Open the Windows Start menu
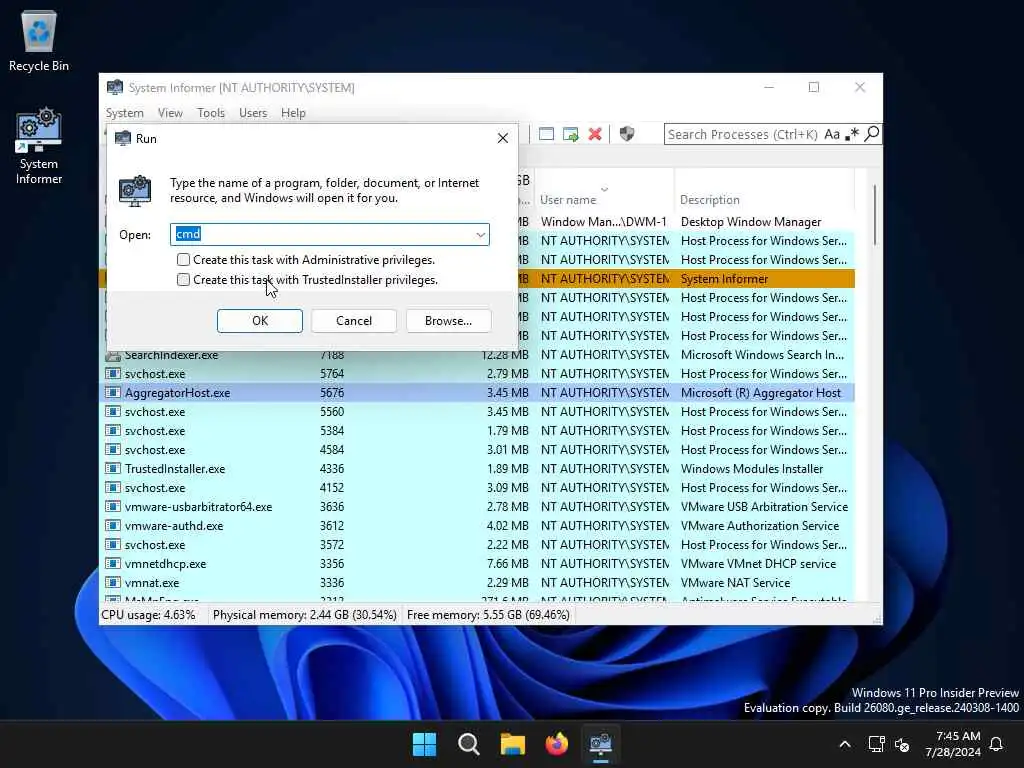 [424, 744]
